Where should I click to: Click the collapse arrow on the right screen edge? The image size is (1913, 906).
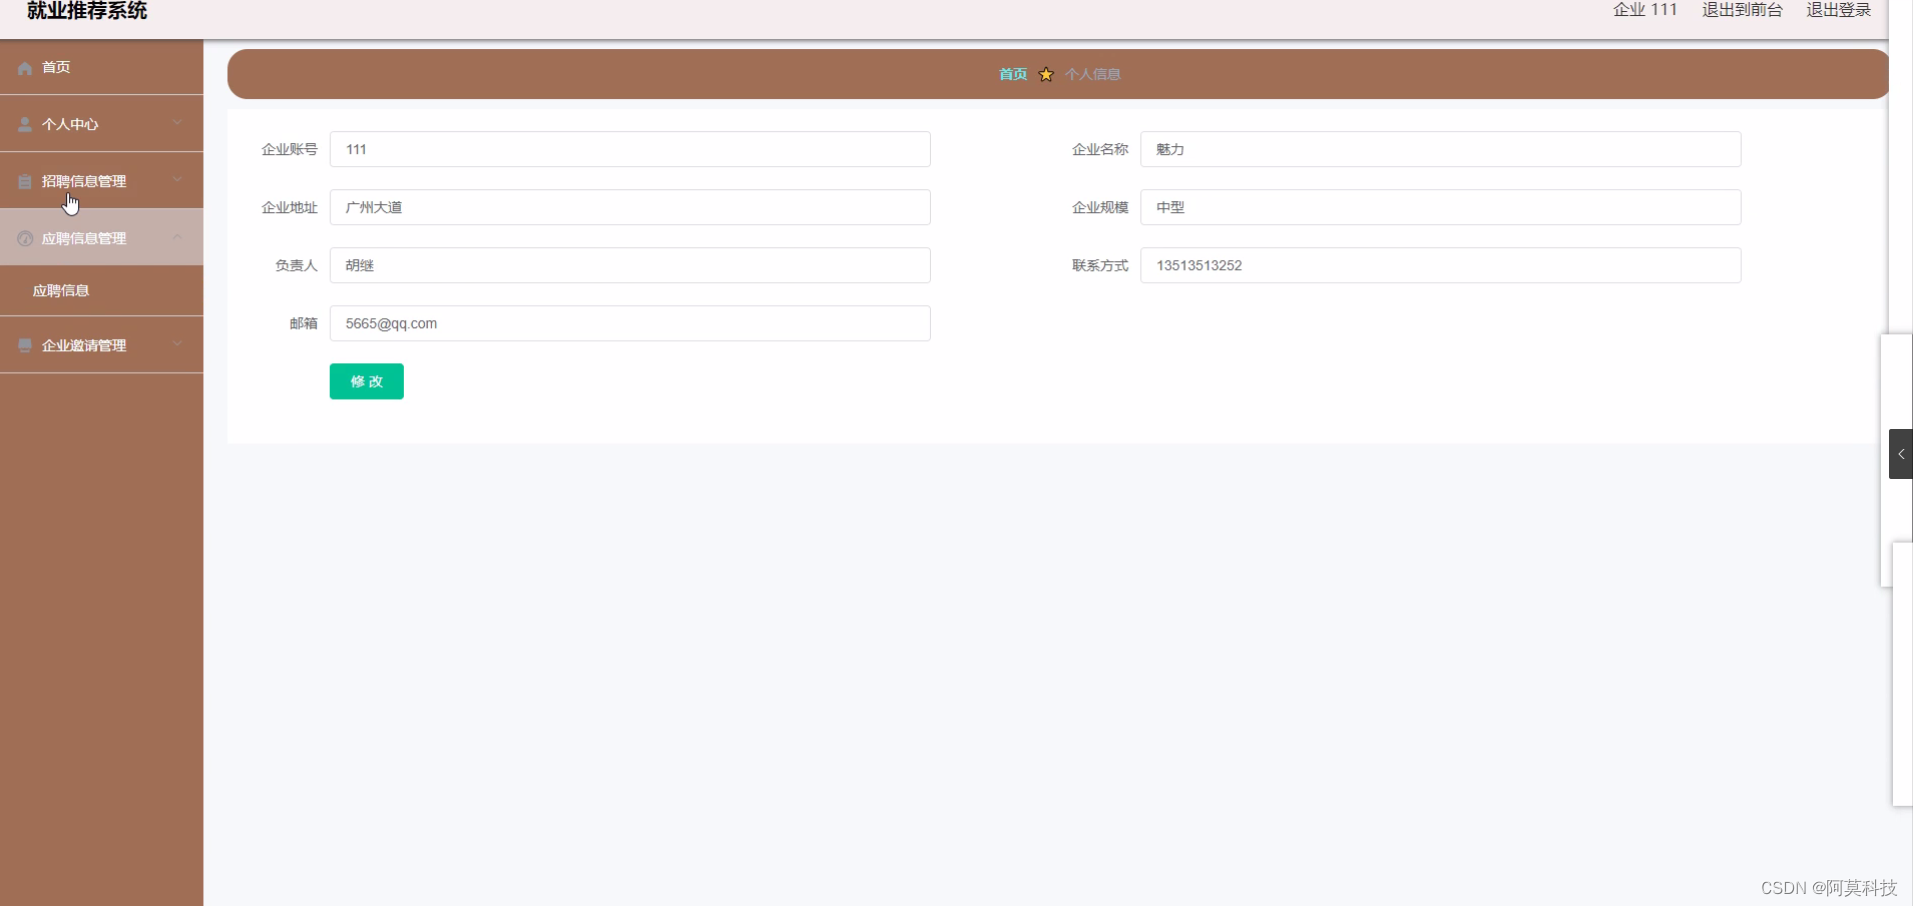tap(1901, 454)
